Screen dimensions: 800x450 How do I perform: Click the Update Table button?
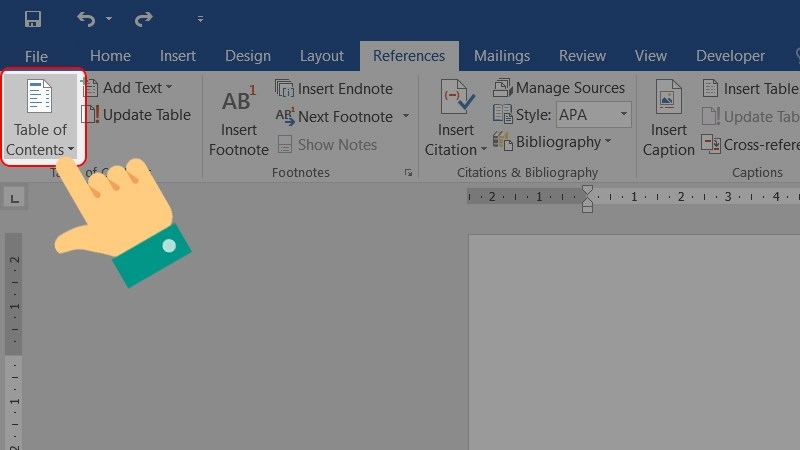[136, 115]
